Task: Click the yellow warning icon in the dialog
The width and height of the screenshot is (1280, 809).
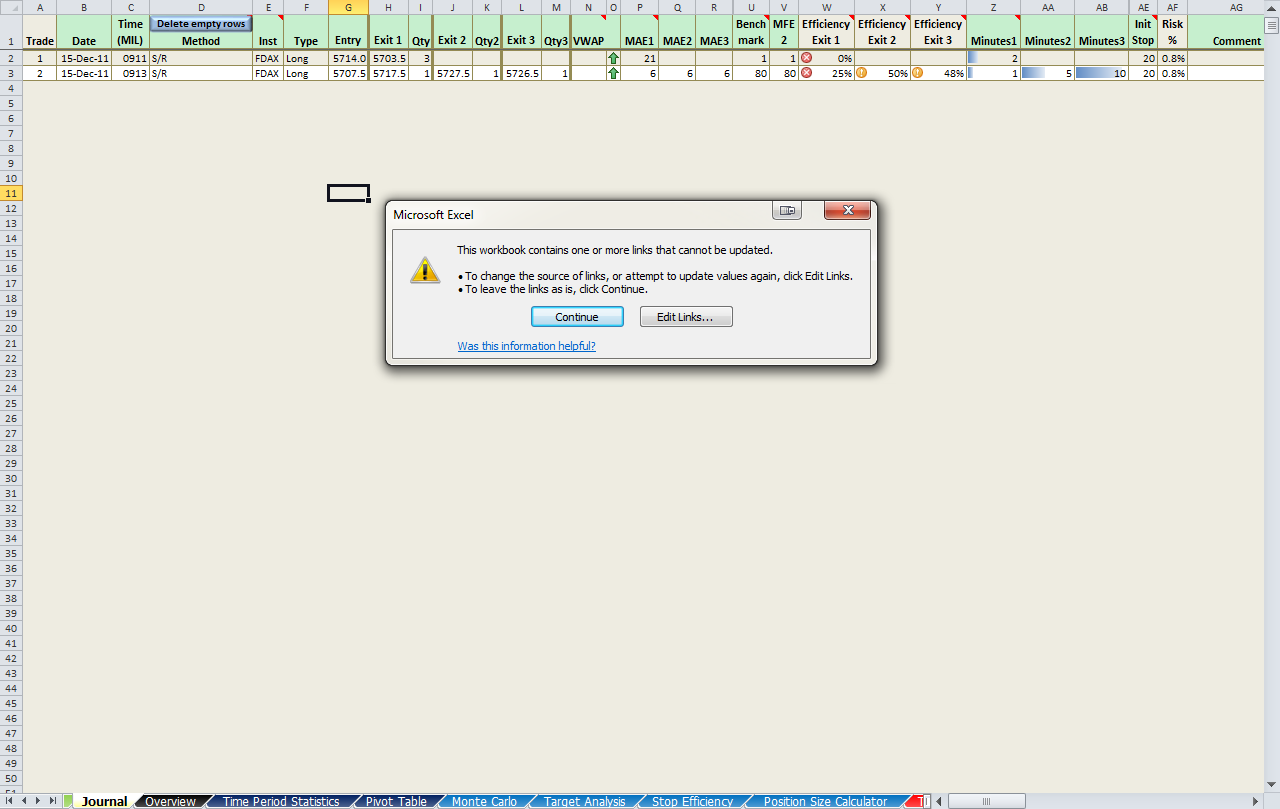Action: click(425, 270)
